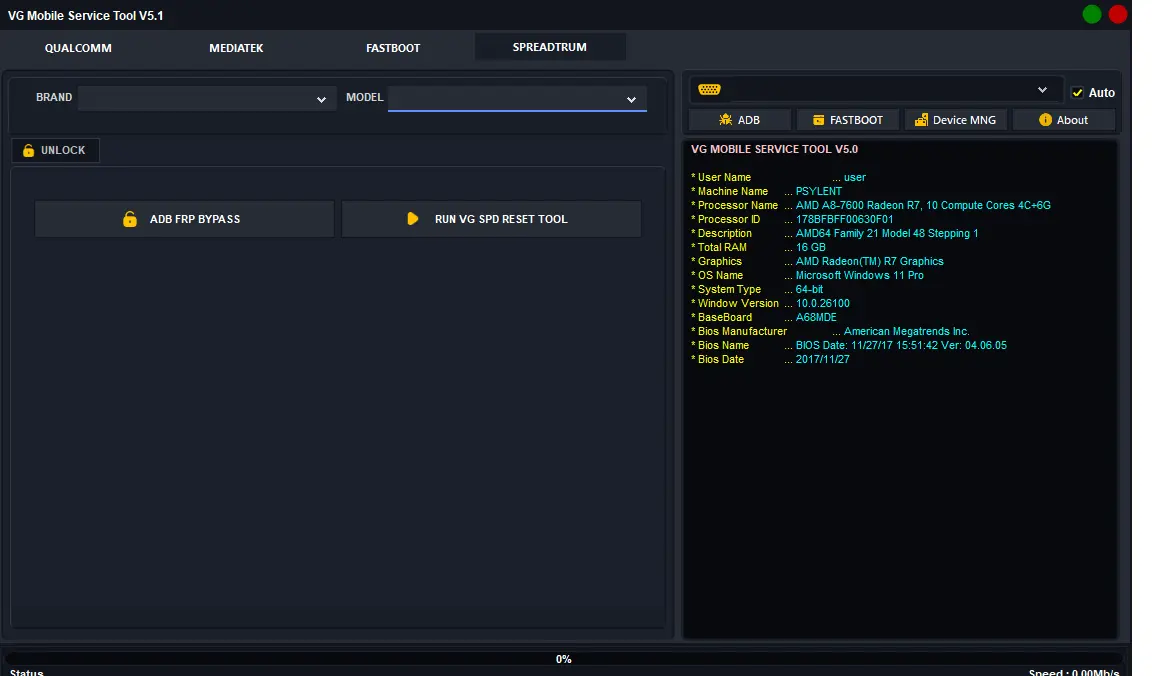Click the Bios Name BIOS Date 11/27/17 line
The height and width of the screenshot is (676, 1152).
pos(849,345)
